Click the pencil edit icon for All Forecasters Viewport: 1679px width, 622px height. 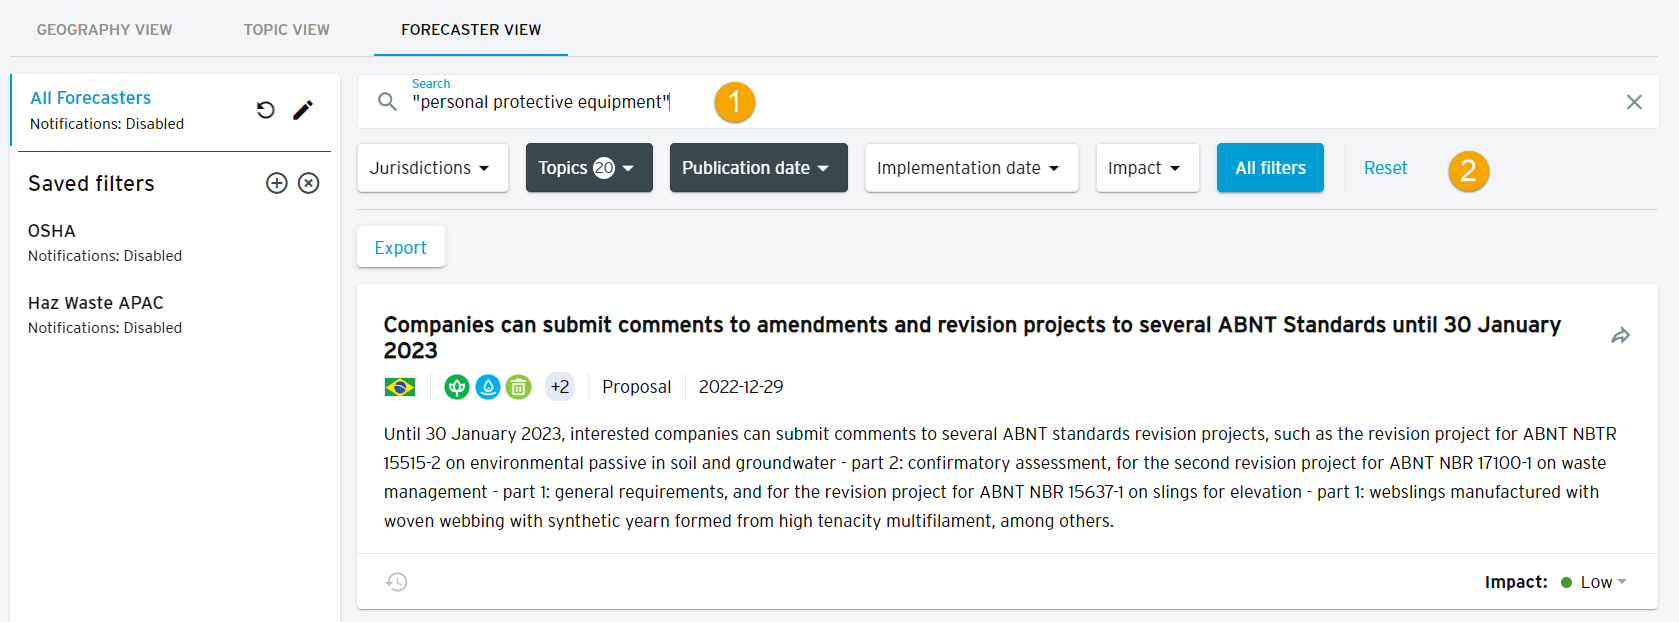pyautogui.click(x=303, y=110)
